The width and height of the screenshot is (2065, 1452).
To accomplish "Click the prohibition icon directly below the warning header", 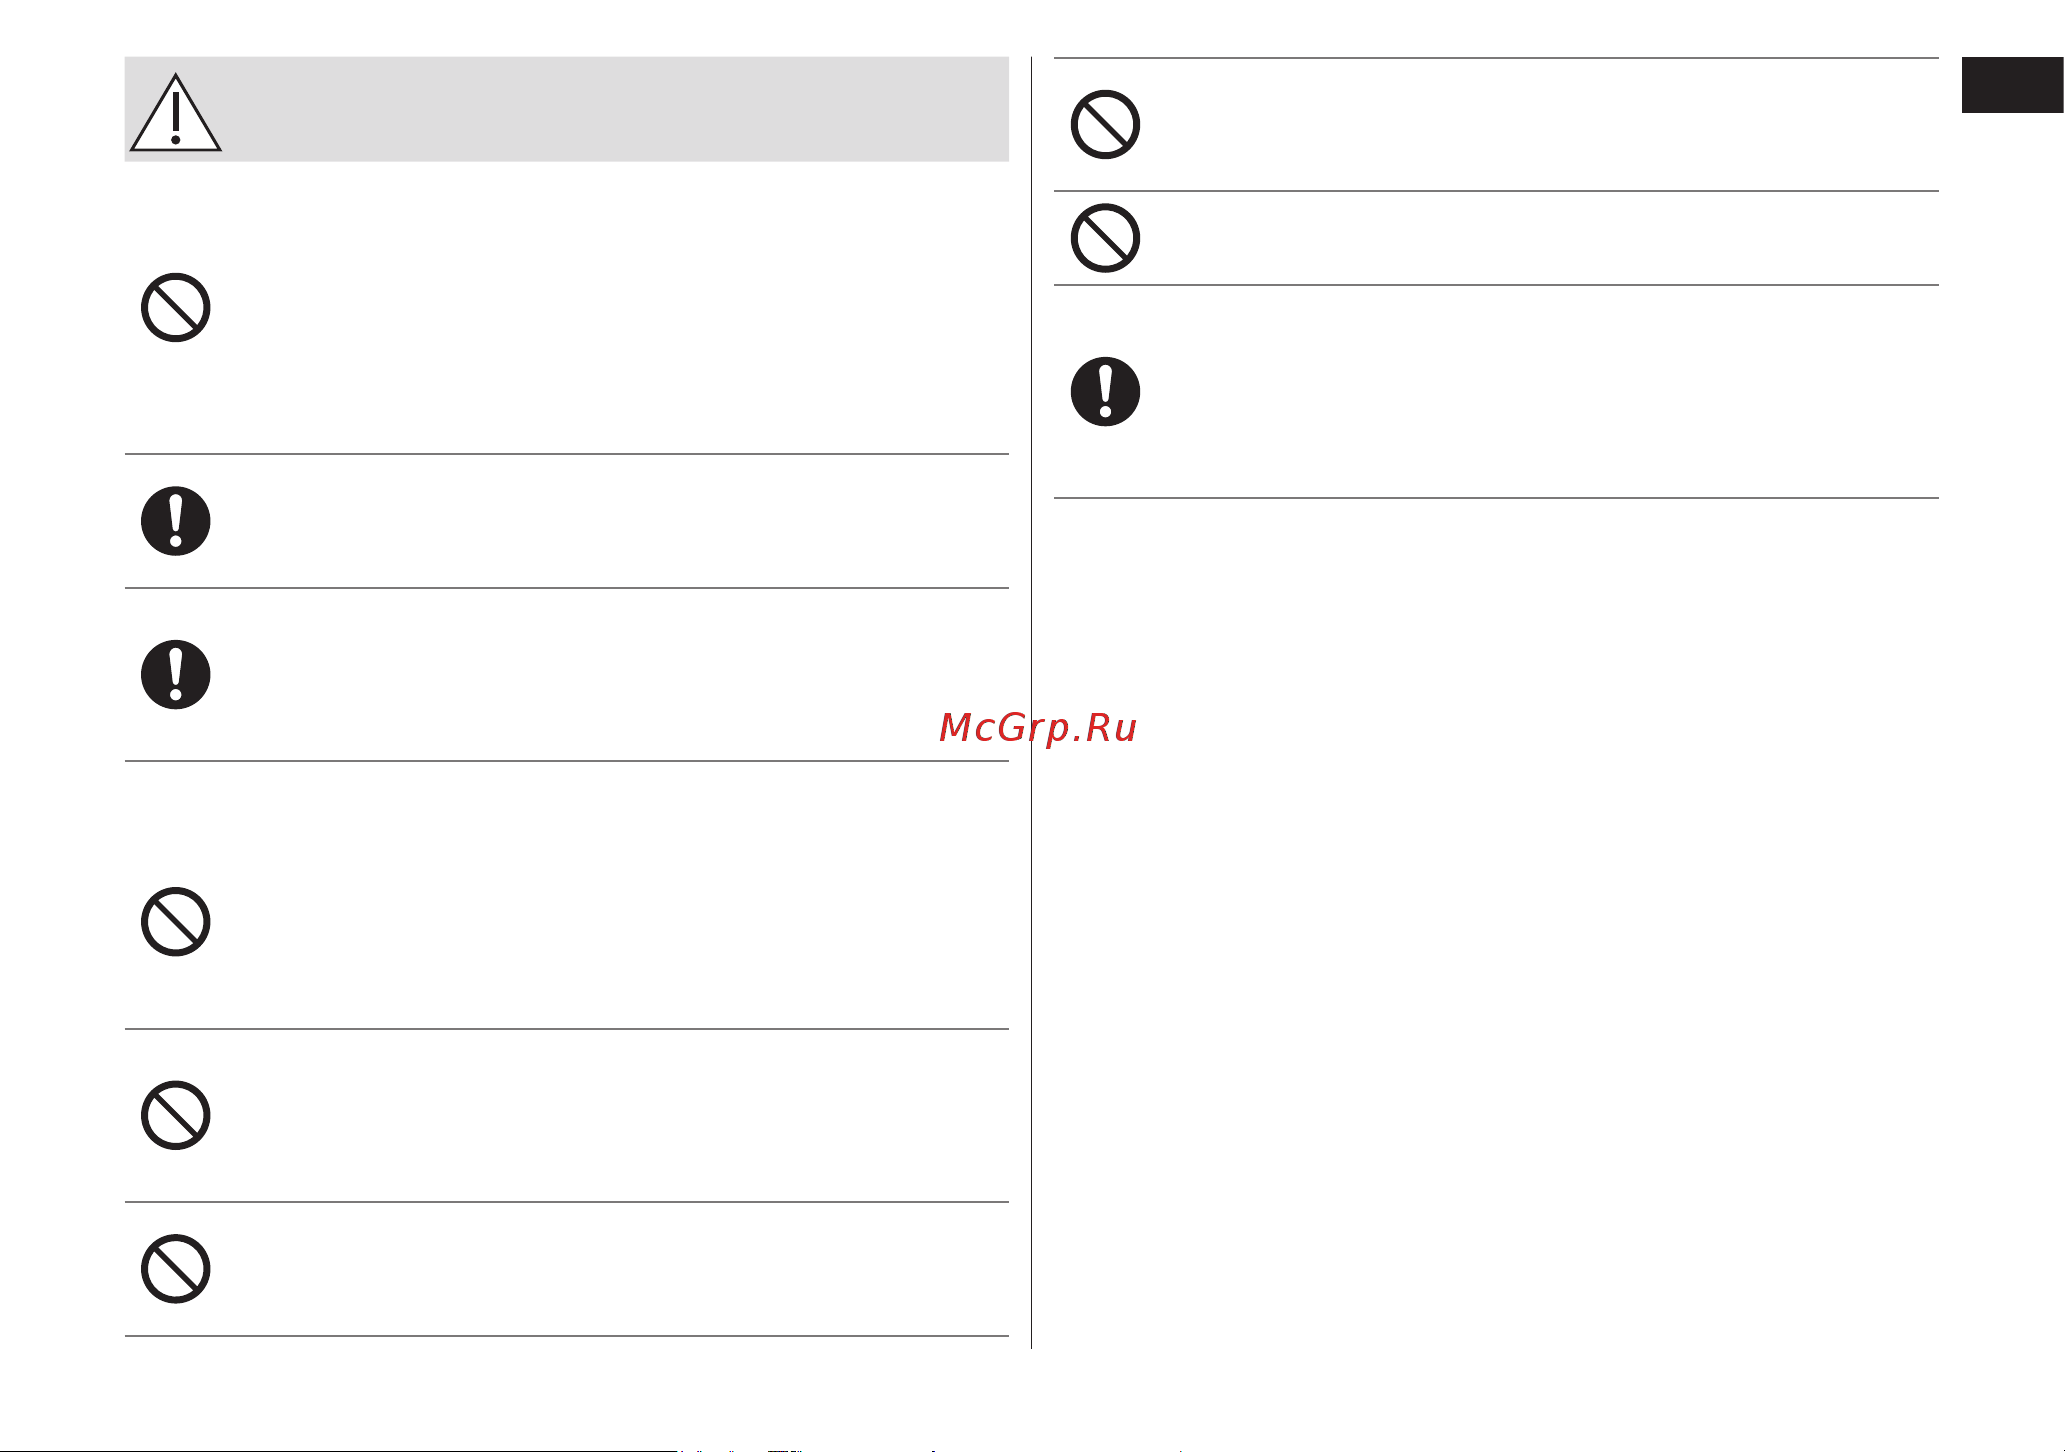I will [x=175, y=307].
